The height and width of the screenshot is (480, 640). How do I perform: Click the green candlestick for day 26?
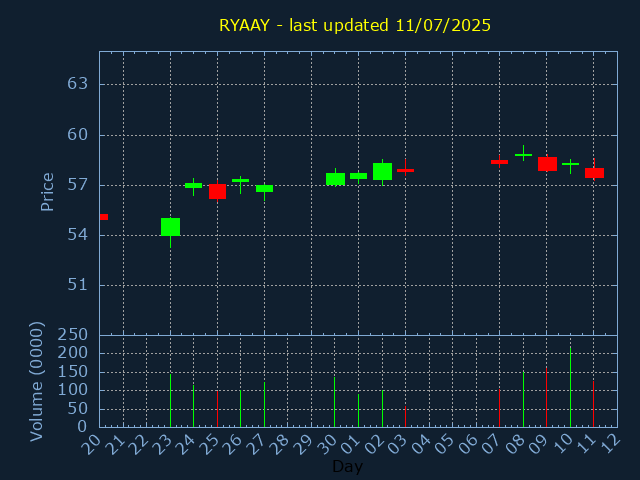240,180
